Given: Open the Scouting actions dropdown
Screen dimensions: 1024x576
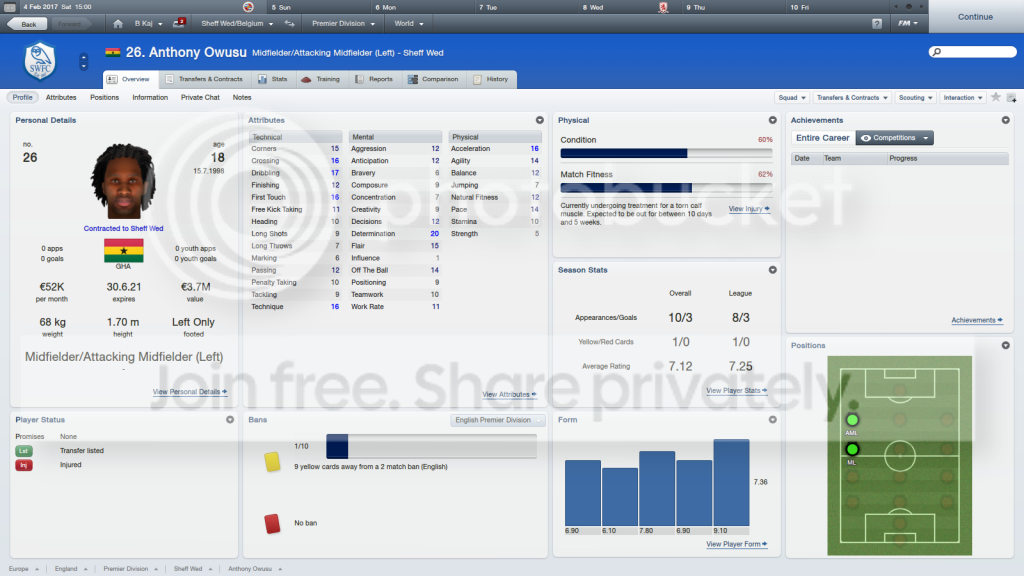Looking at the screenshot, I should (x=916, y=97).
